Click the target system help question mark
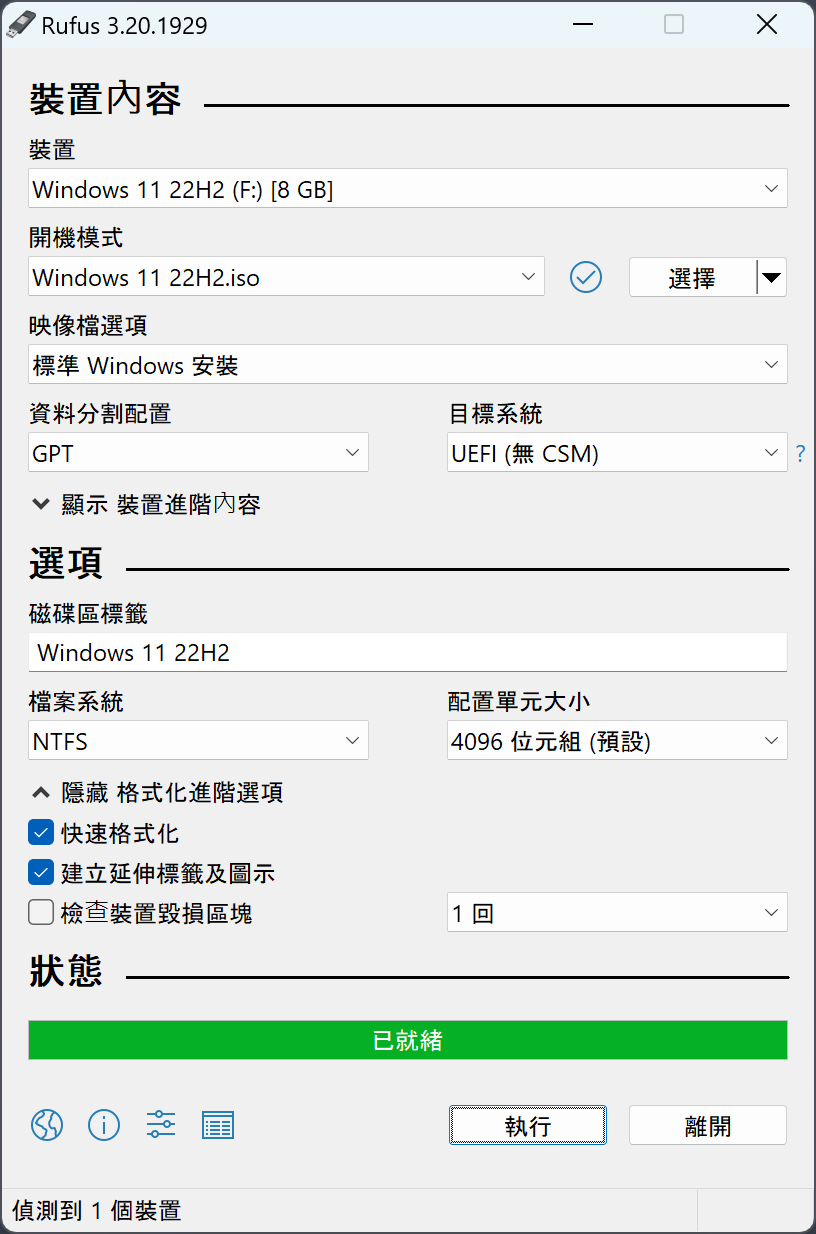Image resolution: width=816 pixels, height=1234 pixels. click(800, 454)
